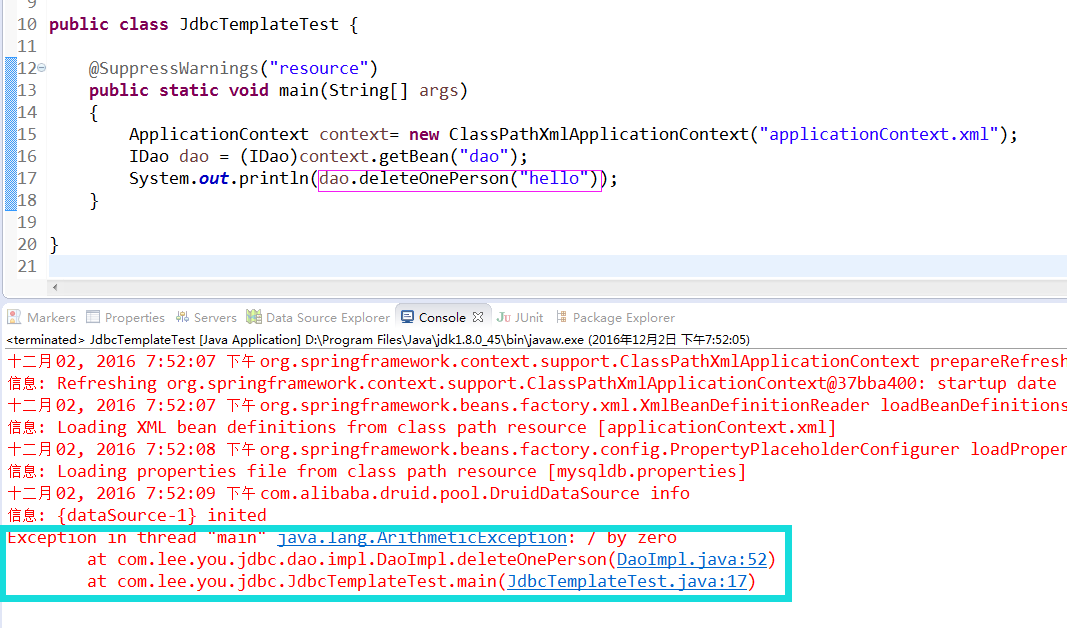The width and height of the screenshot is (1067, 628).
Task: Click the editor horizontal scrollbar left arrow
Action: click(55, 287)
